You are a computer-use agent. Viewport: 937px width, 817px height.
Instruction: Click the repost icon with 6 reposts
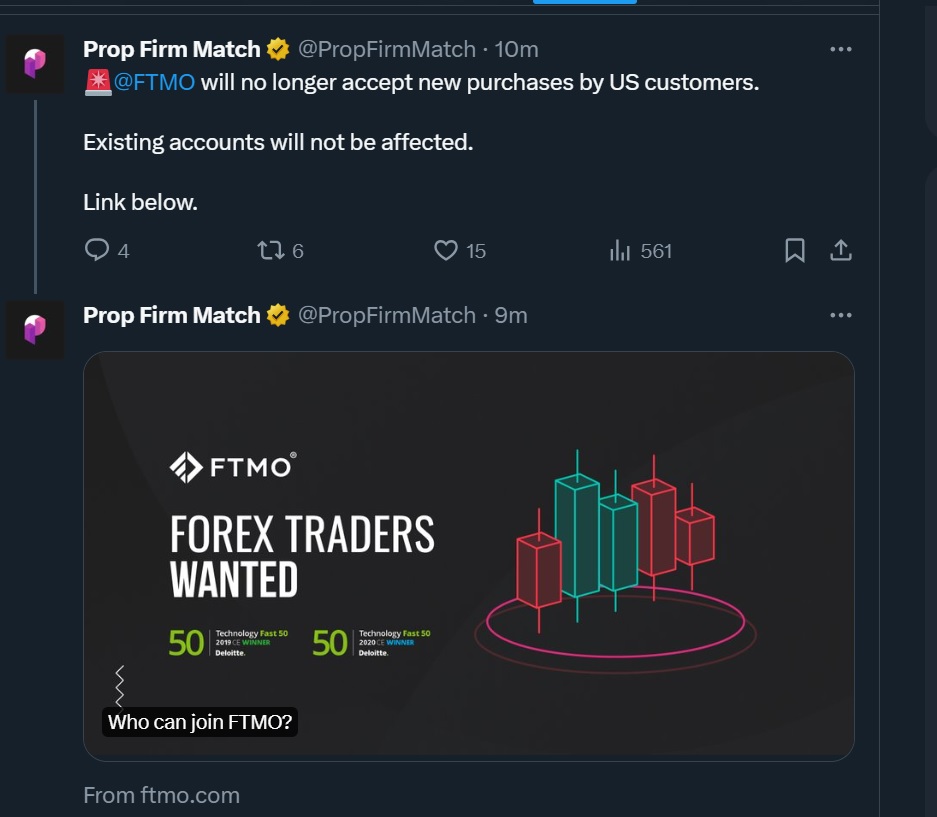(271, 250)
